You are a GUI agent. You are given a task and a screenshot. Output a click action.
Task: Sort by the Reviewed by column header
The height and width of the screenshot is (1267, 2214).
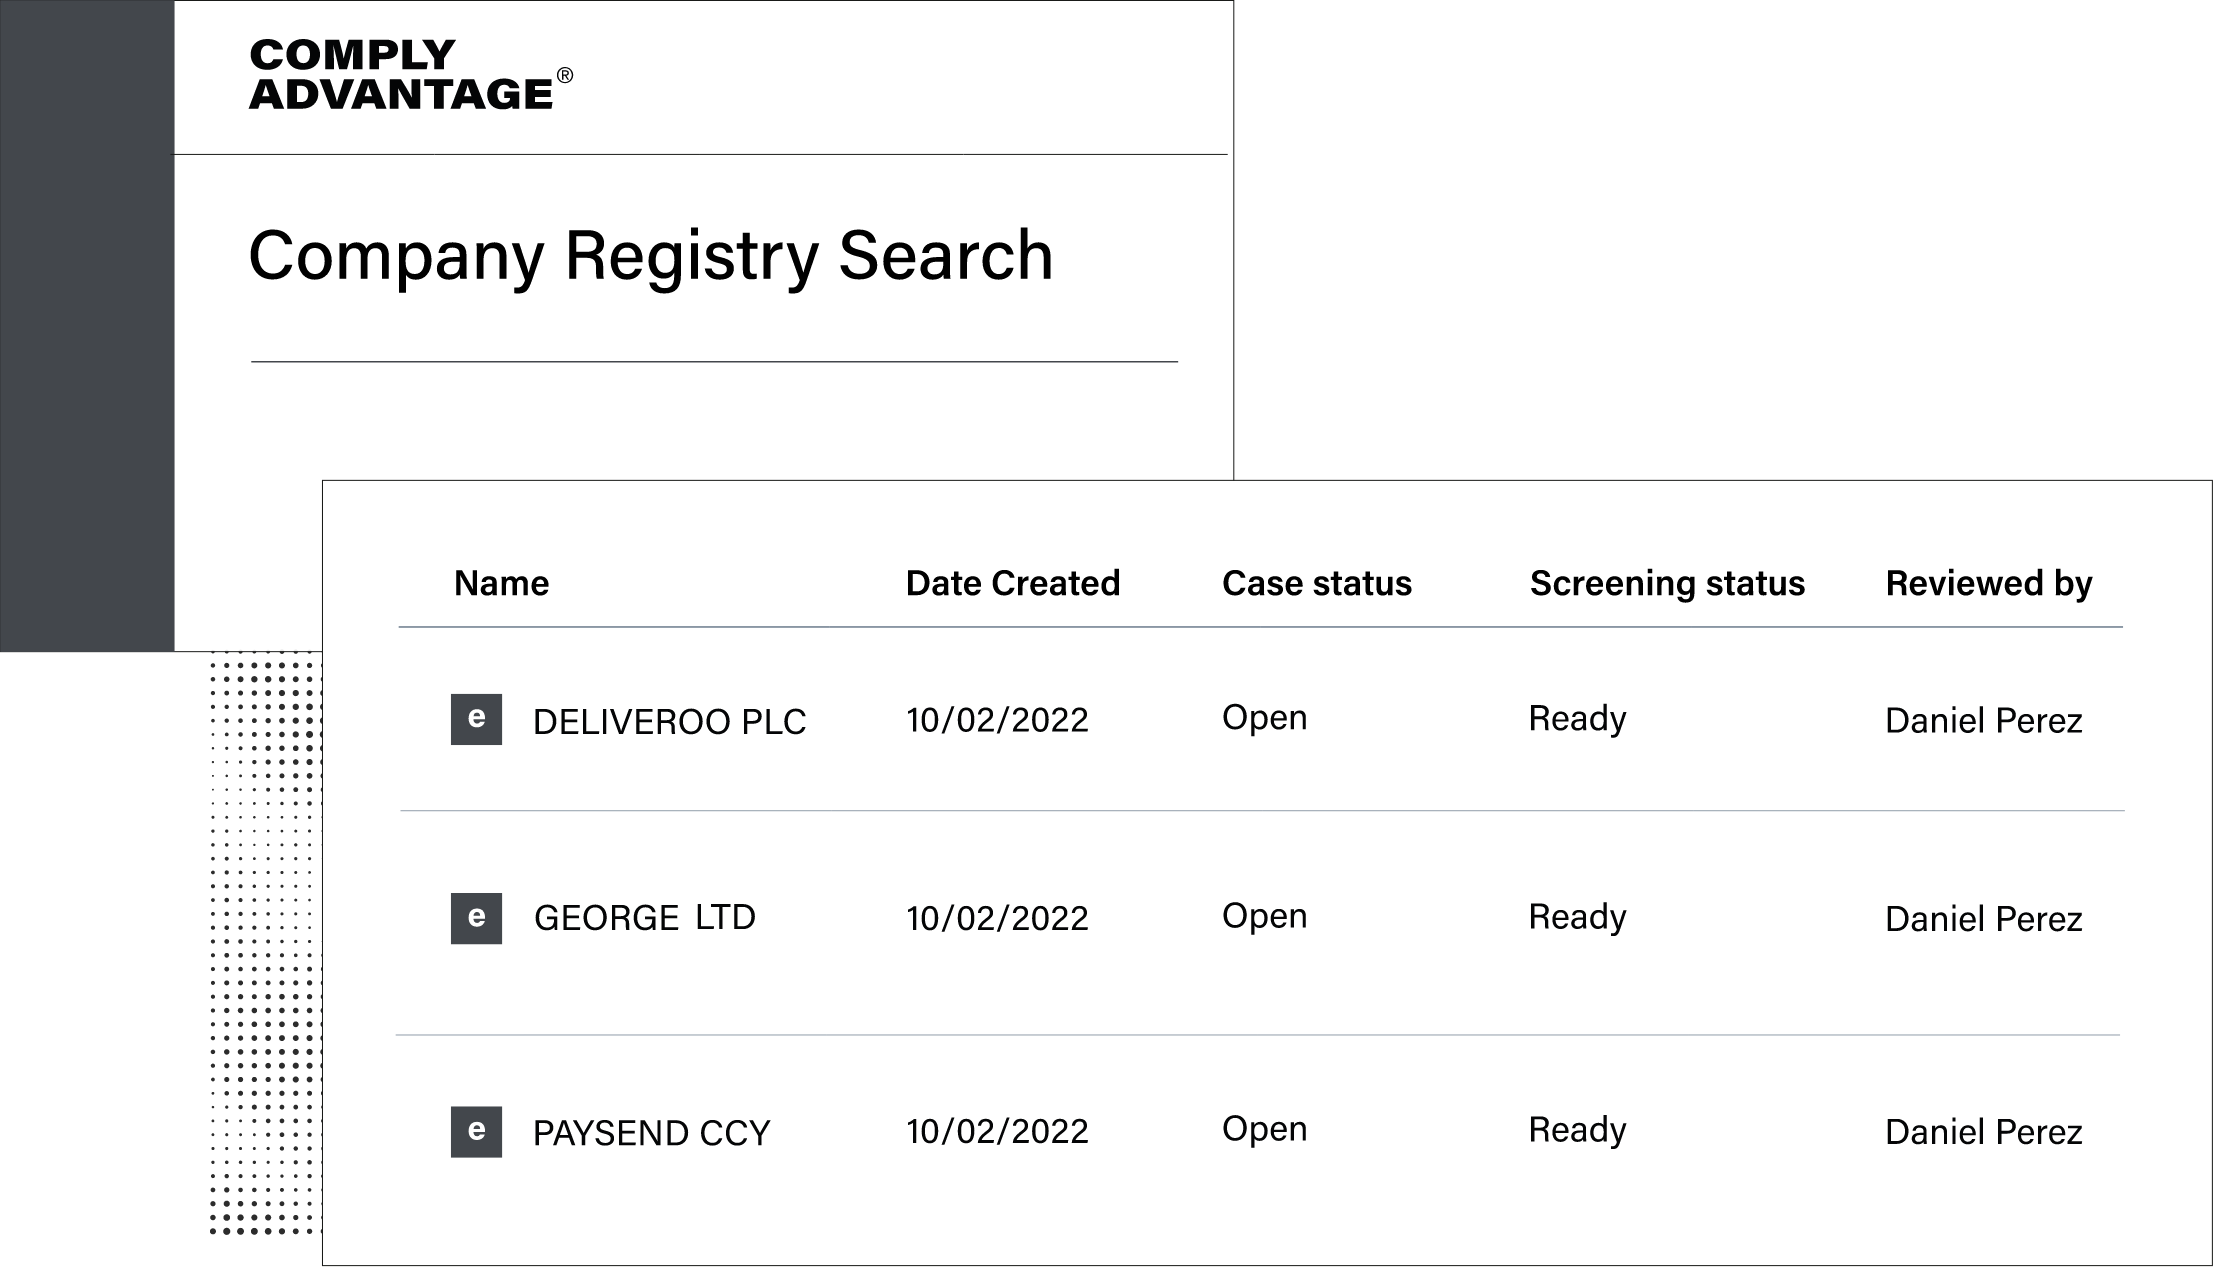tap(1989, 583)
